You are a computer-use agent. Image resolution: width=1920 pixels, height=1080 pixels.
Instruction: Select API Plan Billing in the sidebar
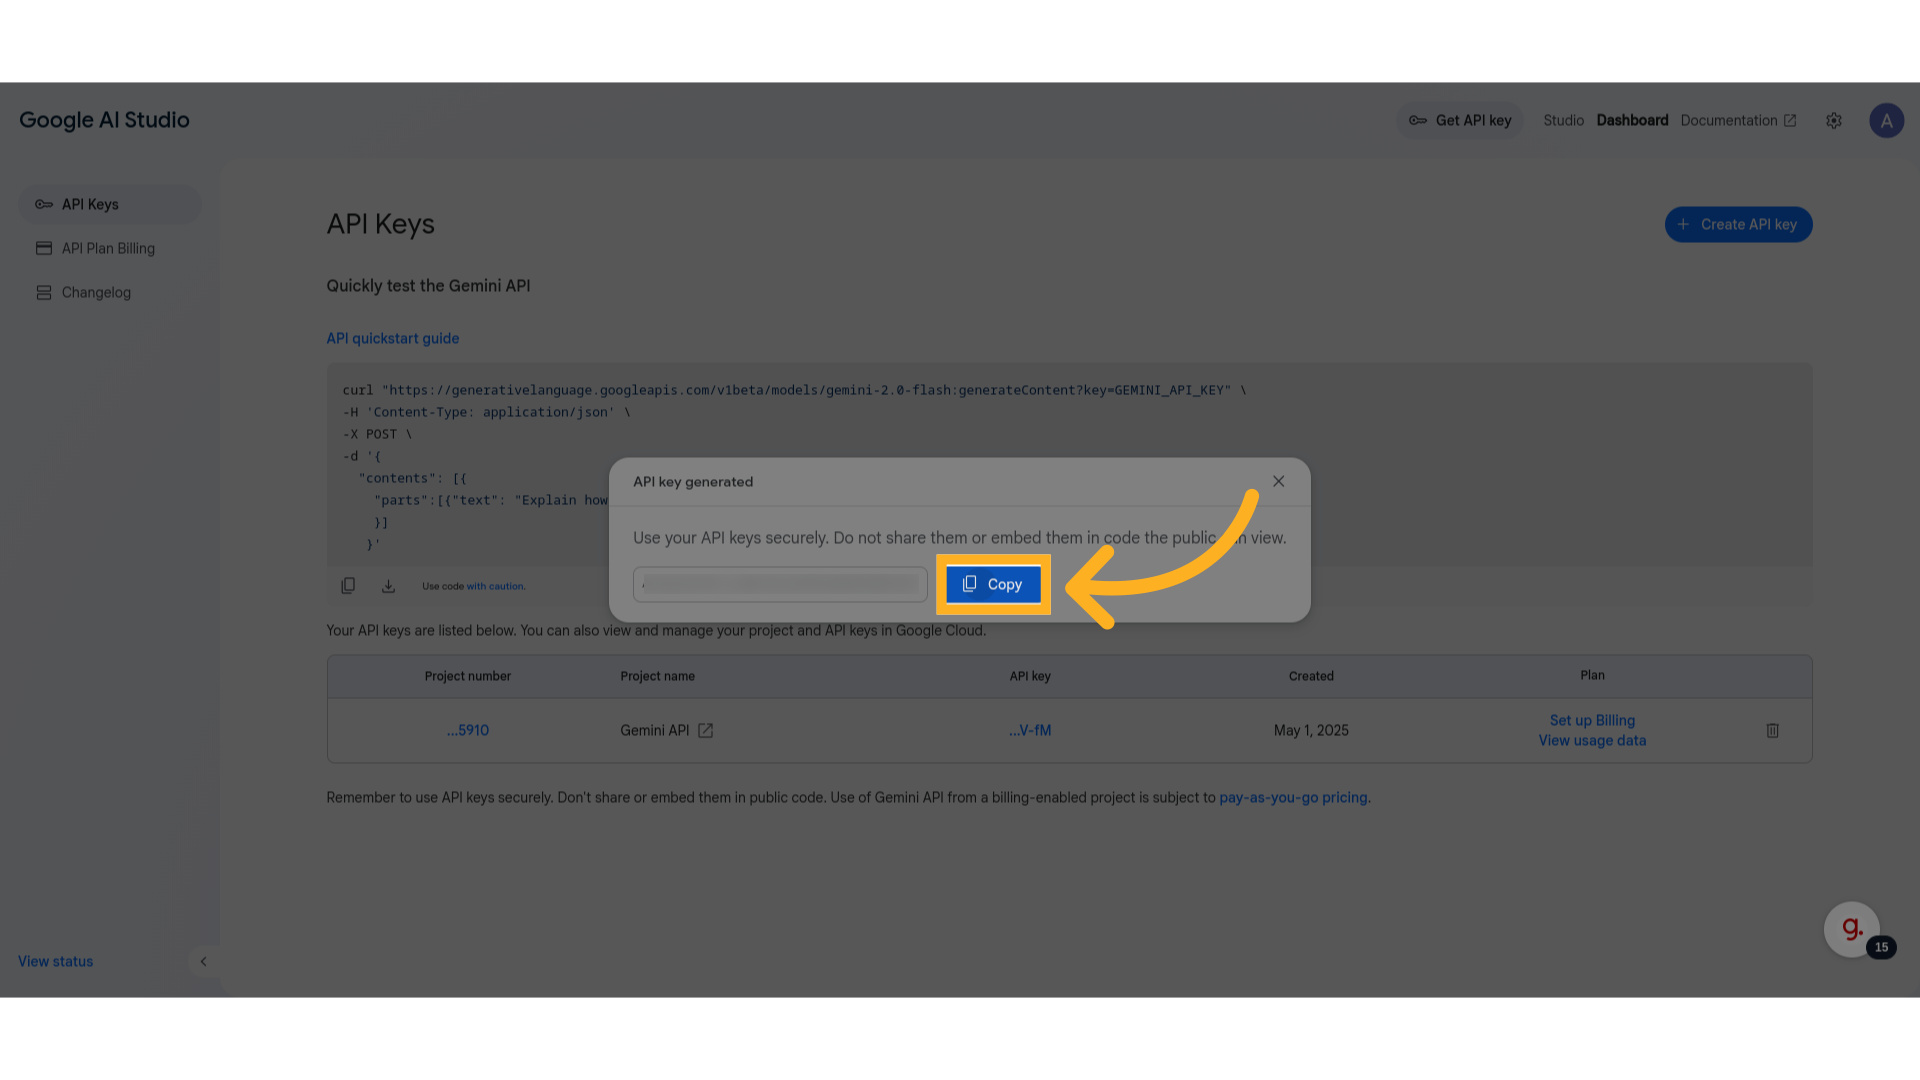[110, 248]
